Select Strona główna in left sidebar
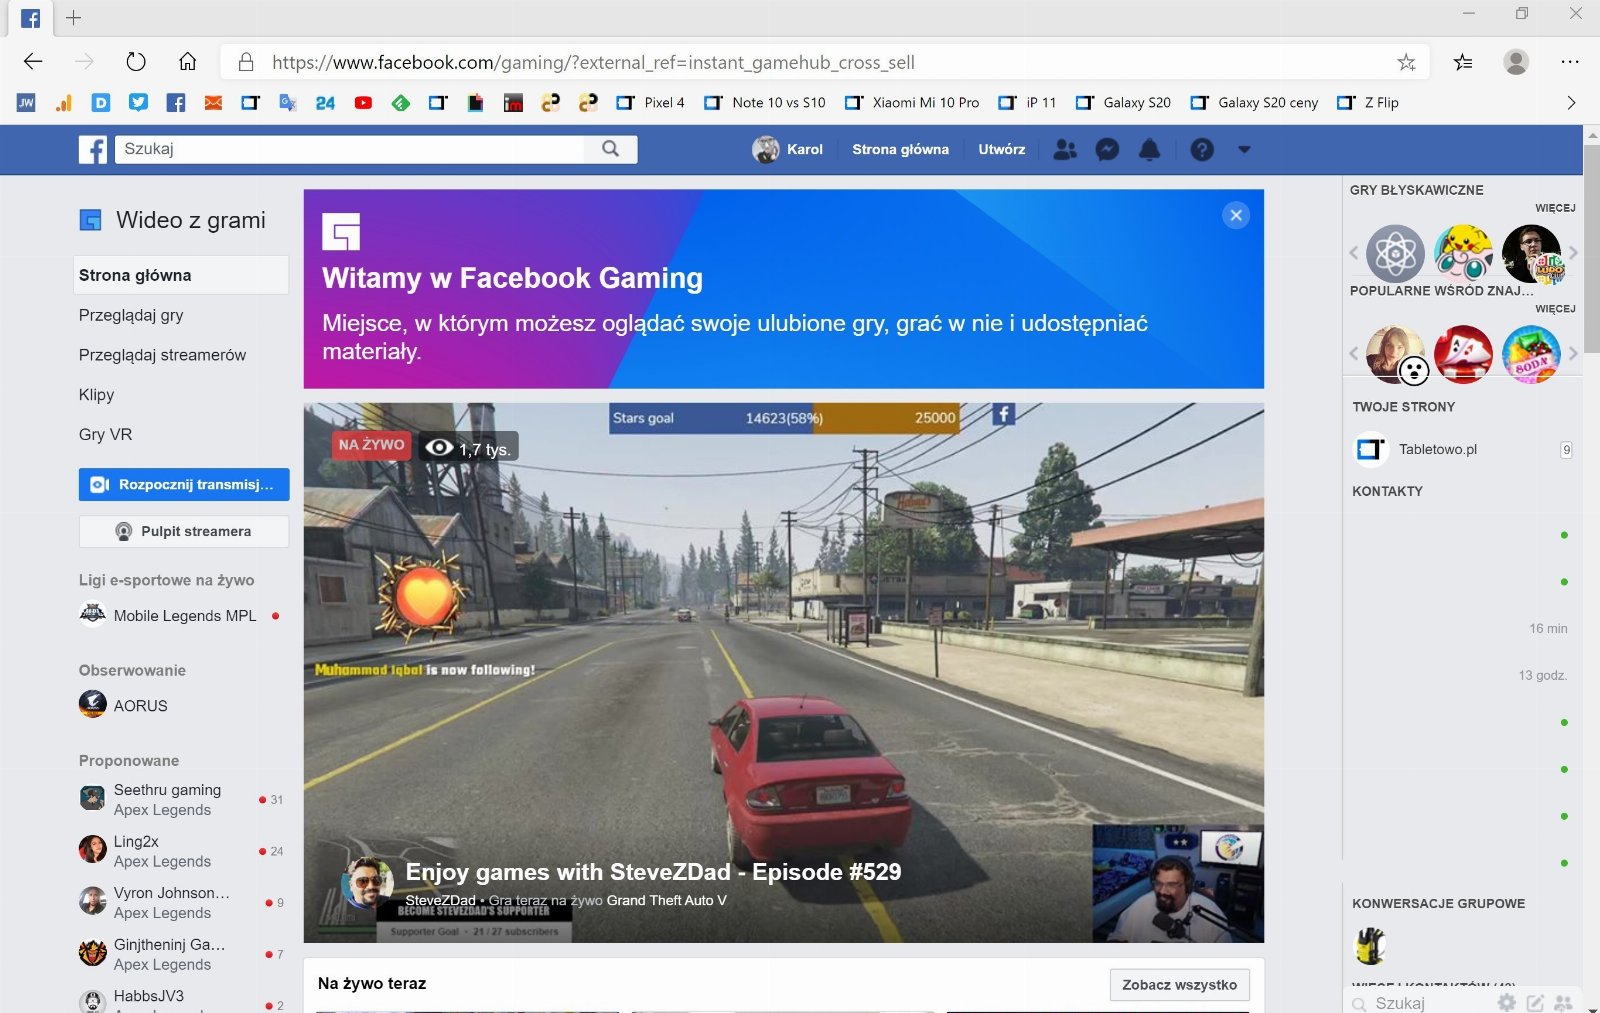1600x1013 pixels. click(x=181, y=275)
